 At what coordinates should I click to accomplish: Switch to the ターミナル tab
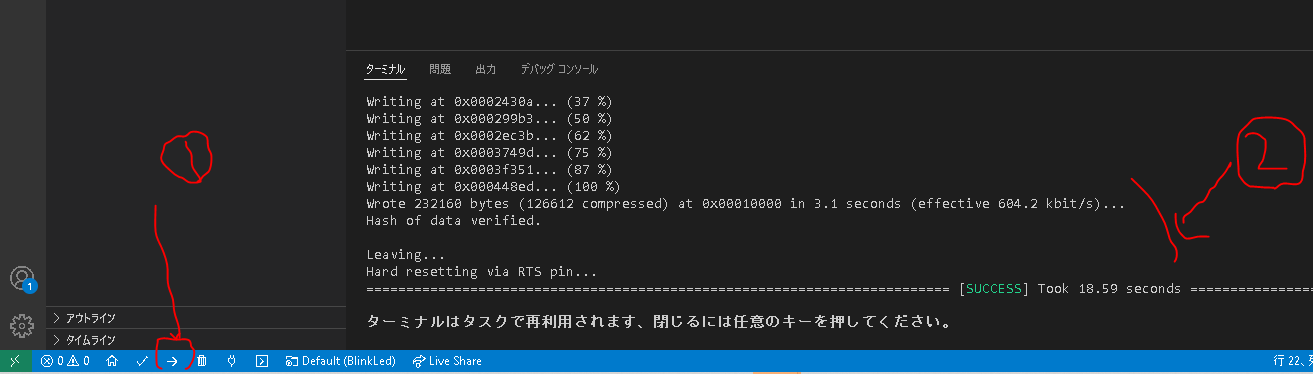click(x=386, y=70)
